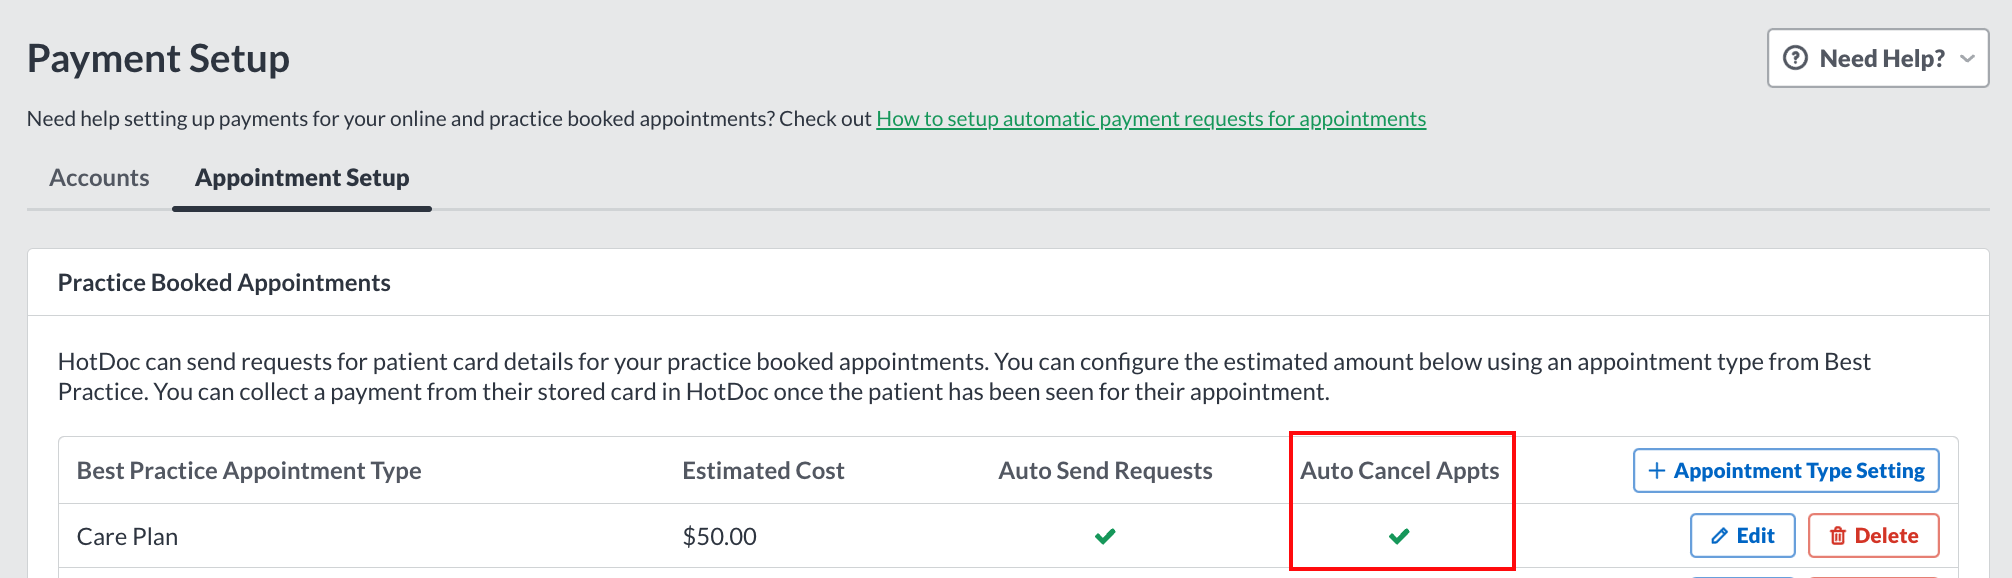Switch to the Accounts tab
This screenshot has height=578, width=2012.
pyautogui.click(x=99, y=178)
